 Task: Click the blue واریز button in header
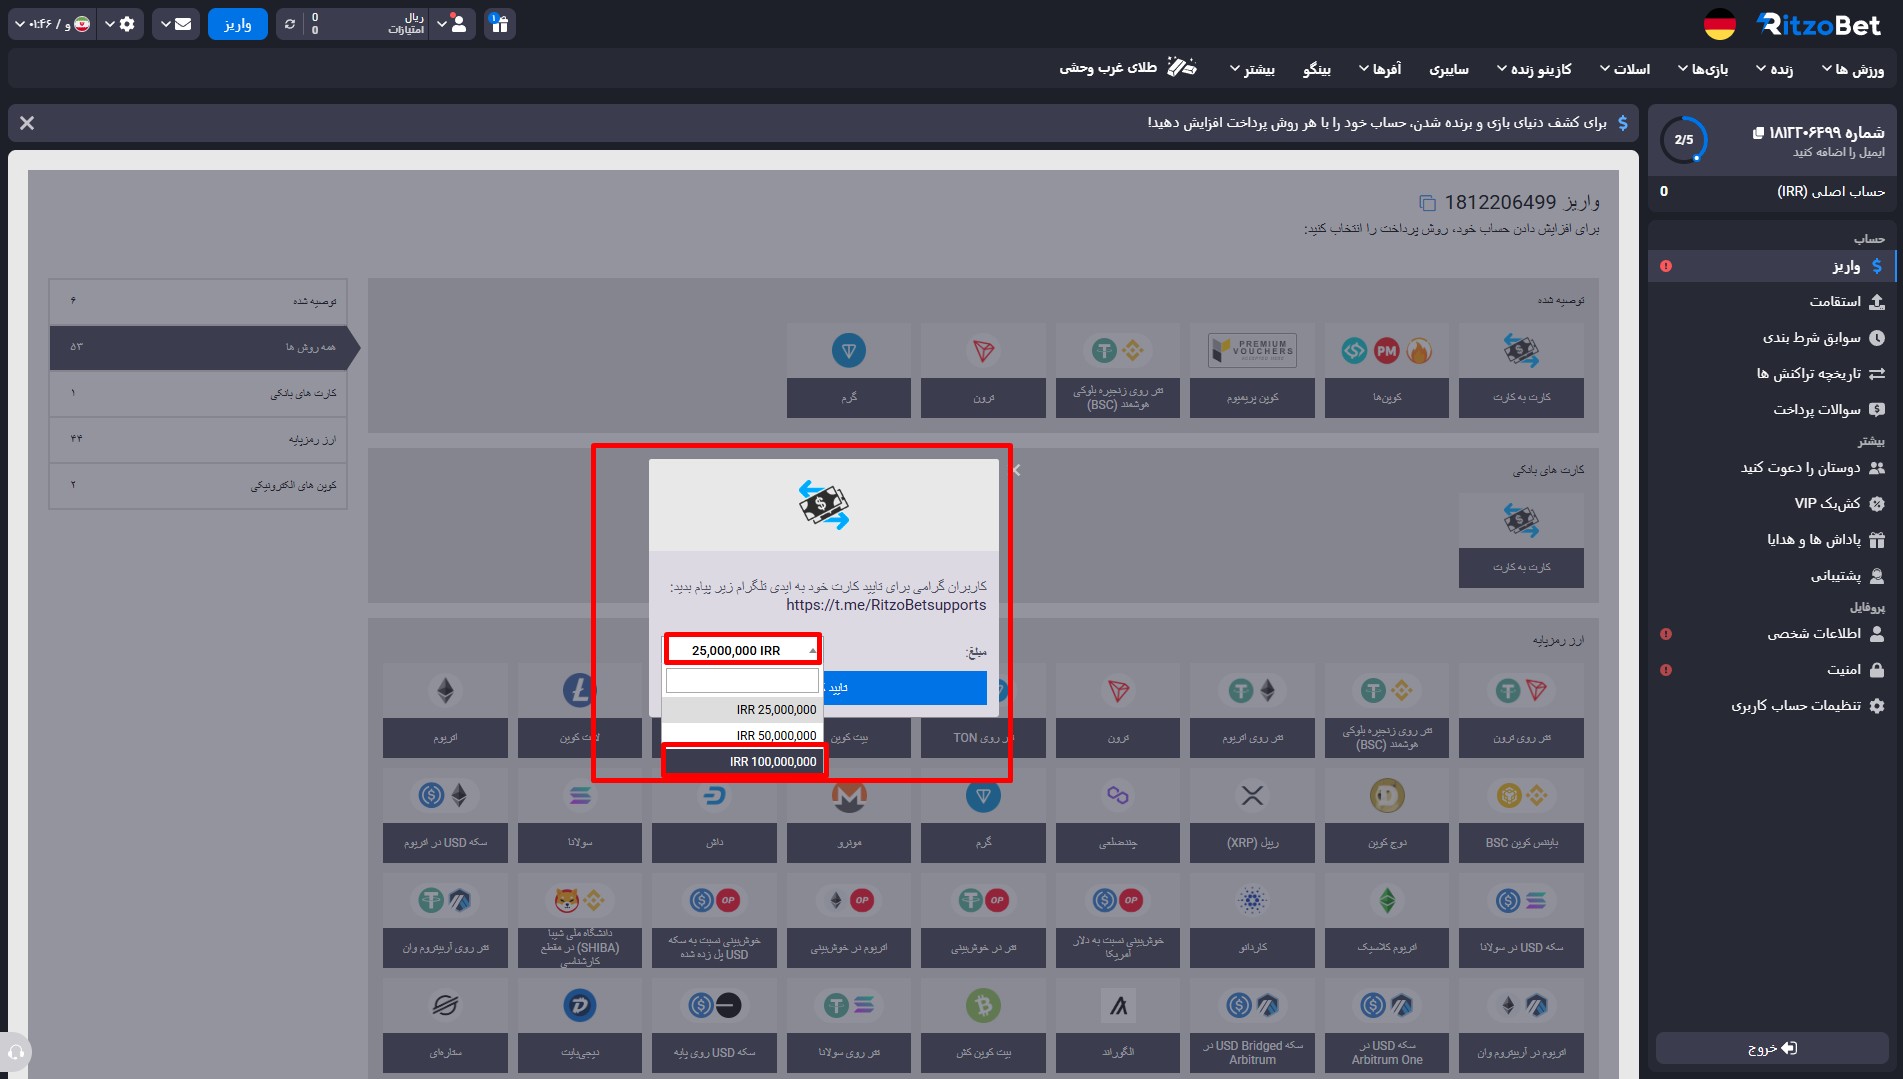(238, 24)
